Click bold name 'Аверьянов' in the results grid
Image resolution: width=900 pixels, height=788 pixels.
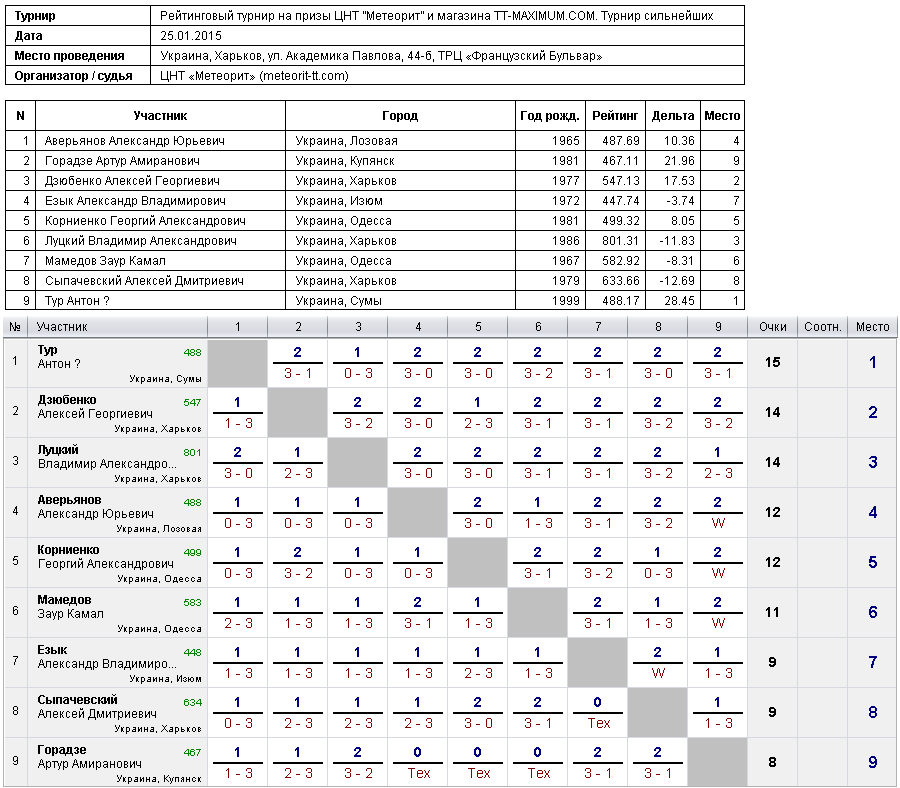point(69,500)
